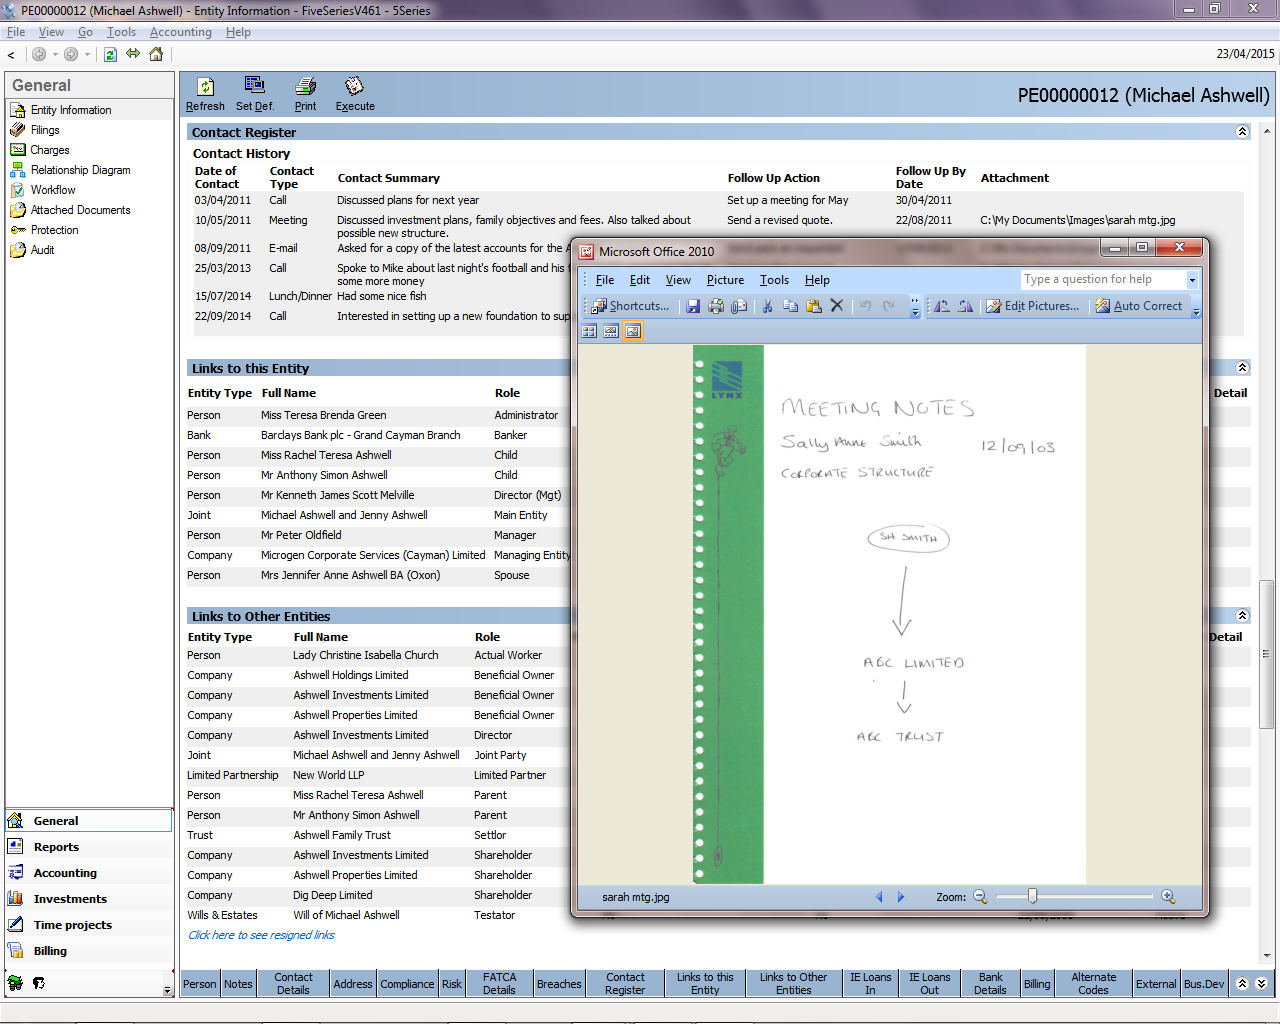This screenshot has width=1280, height=1024.
Task: Switch to Filmstrip view in picture viewer
Action: (x=611, y=331)
